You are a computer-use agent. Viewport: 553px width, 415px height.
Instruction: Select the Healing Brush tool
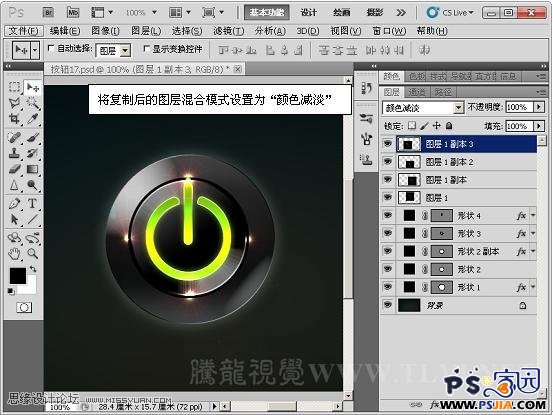(14, 137)
